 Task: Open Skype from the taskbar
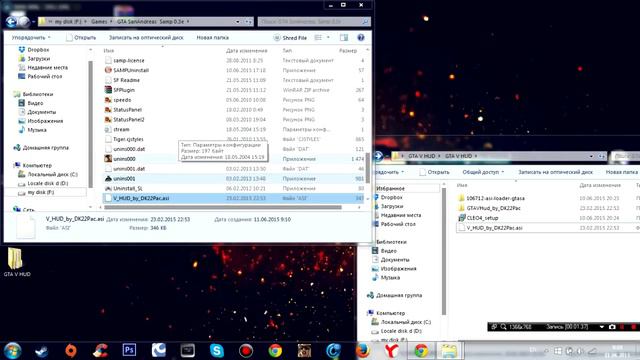pyautogui.click(x=217, y=351)
